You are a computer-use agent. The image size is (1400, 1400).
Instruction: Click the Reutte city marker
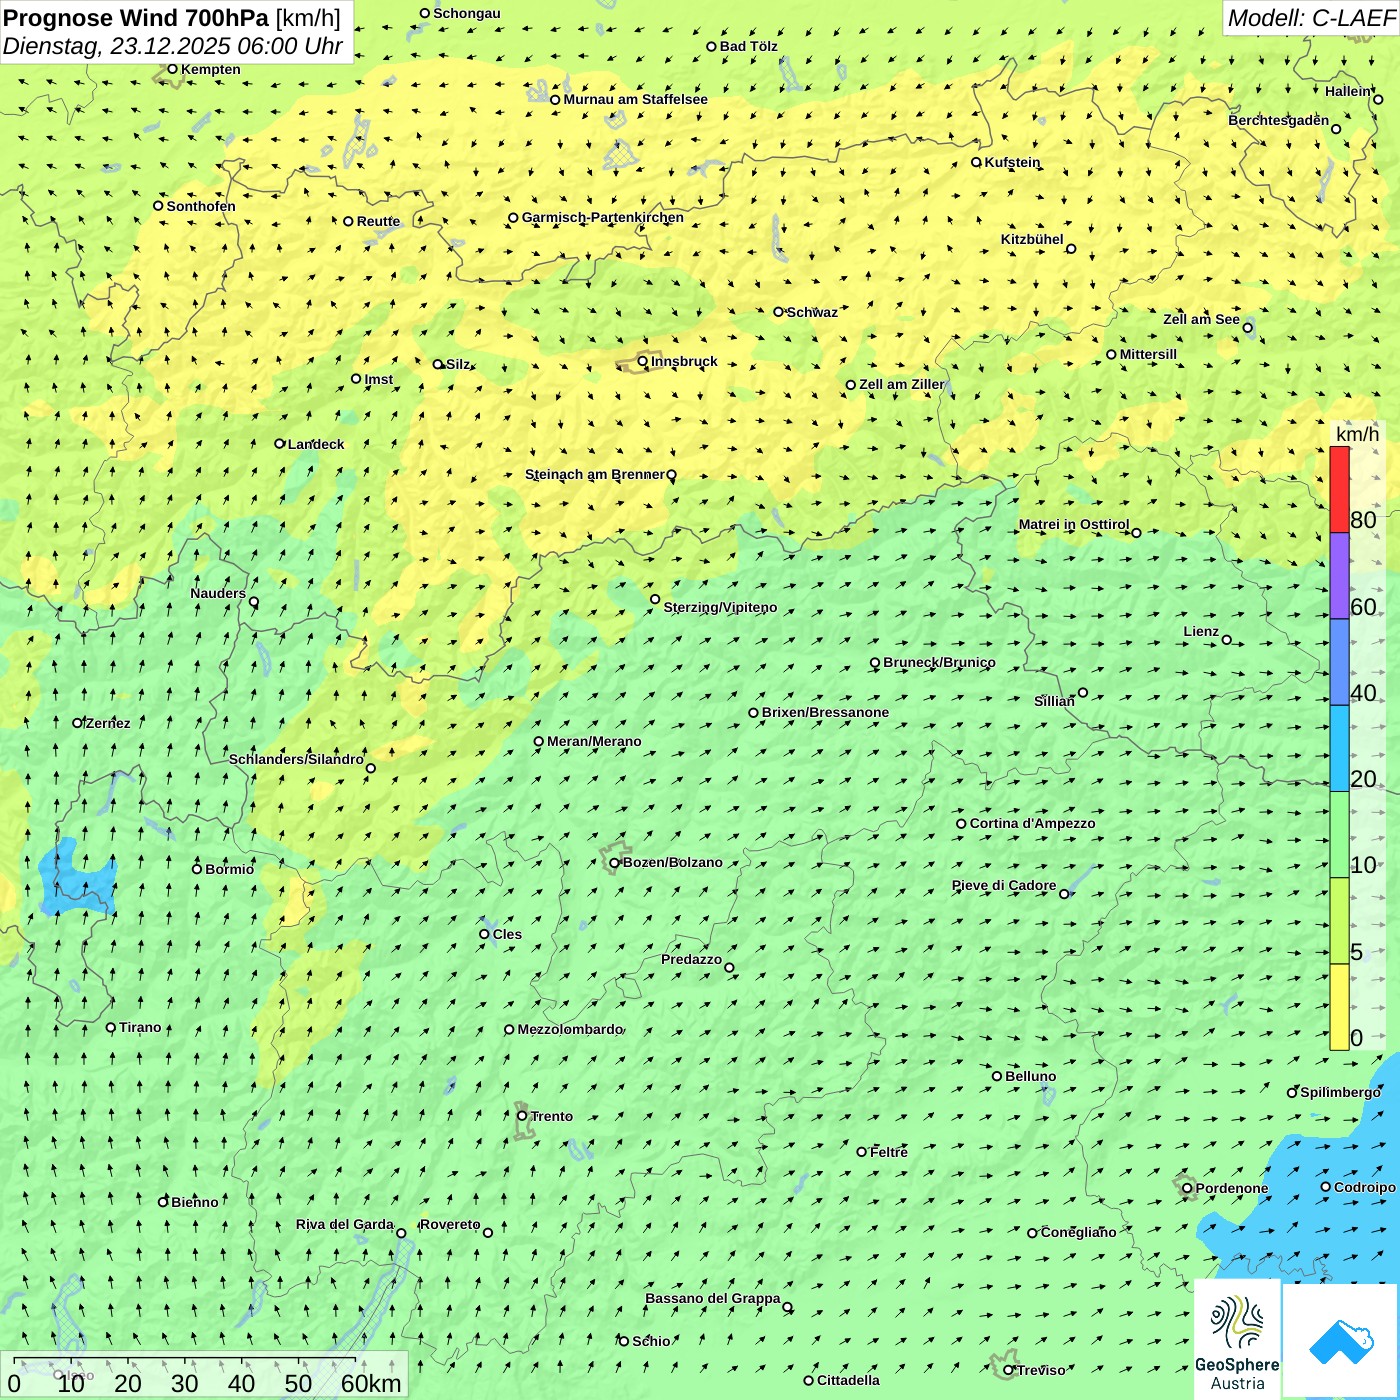pyautogui.click(x=348, y=222)
